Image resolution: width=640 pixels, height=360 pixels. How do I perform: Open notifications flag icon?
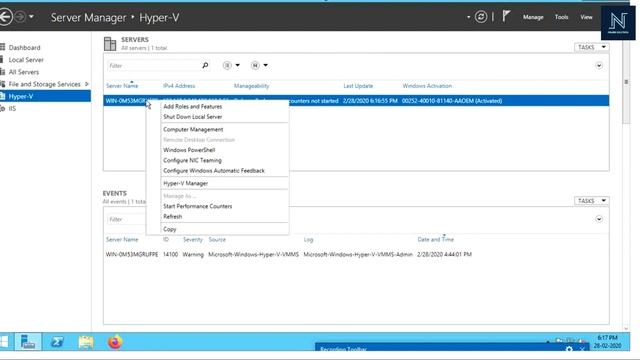click(x=506, y=16)
